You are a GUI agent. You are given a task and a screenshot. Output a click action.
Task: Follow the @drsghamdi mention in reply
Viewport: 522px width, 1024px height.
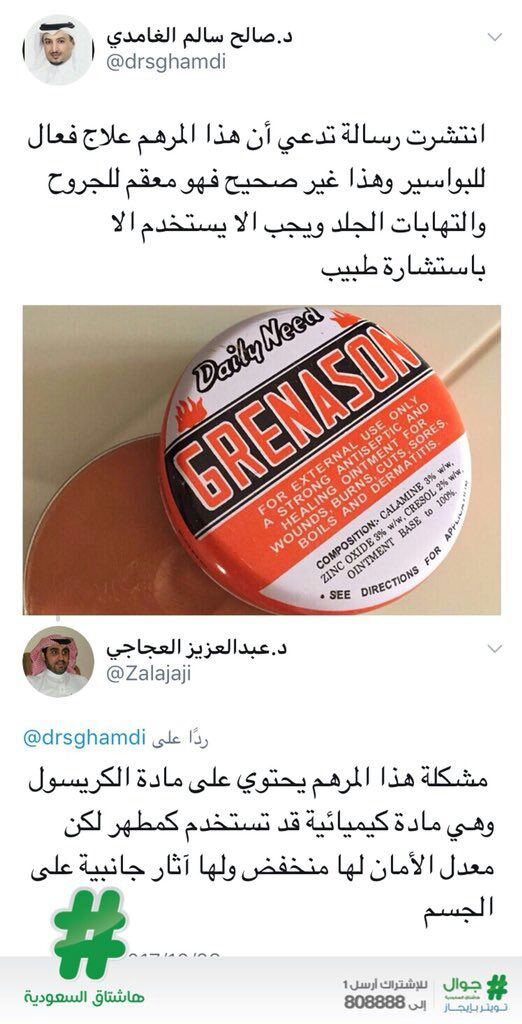click(x=84, y=739)
